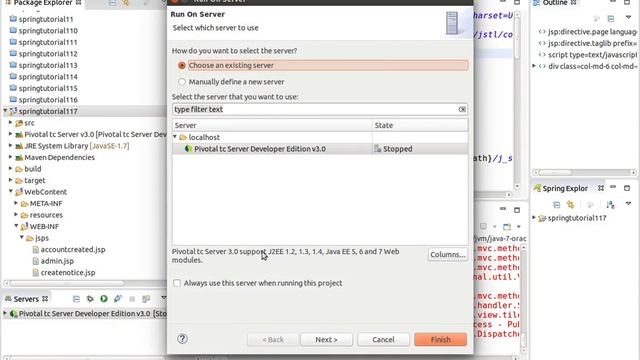Image resolution: width=640 pixels, height=360 pixels.
Task: Expand the META-INF folder
Action: coord(16,203)
